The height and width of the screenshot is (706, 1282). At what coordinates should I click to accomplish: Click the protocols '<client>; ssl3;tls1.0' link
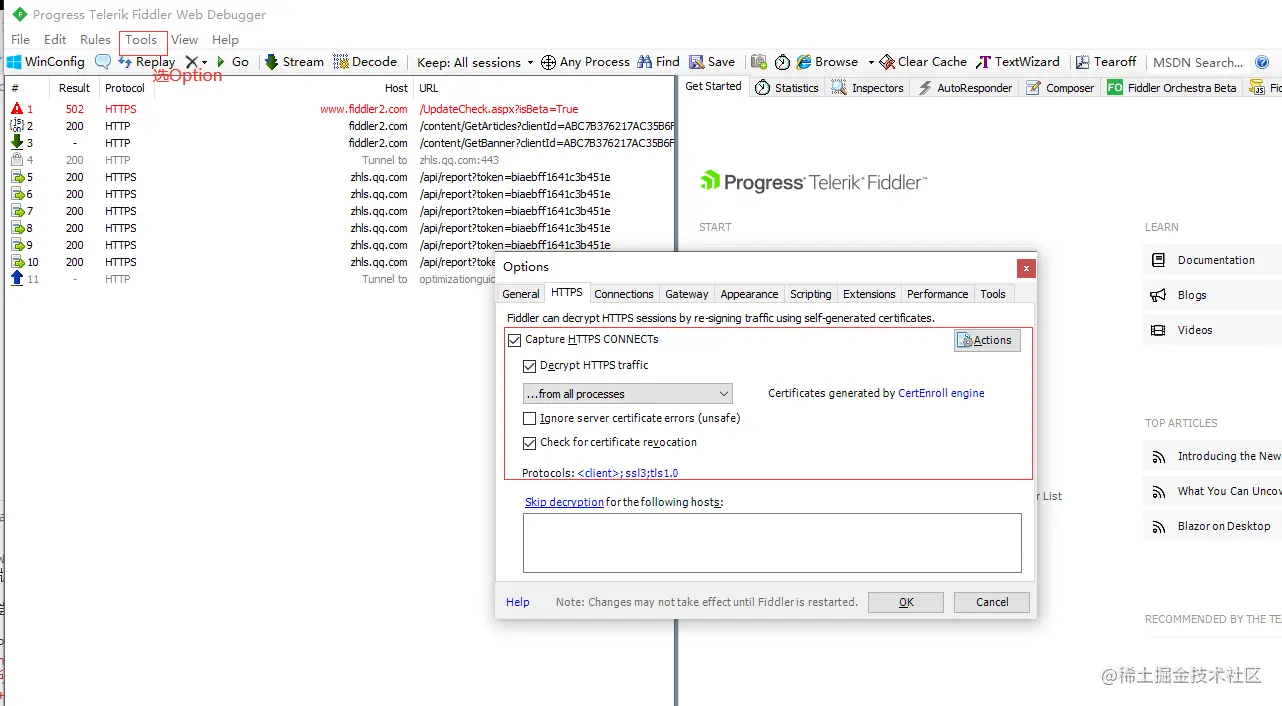tap(628, 473)
